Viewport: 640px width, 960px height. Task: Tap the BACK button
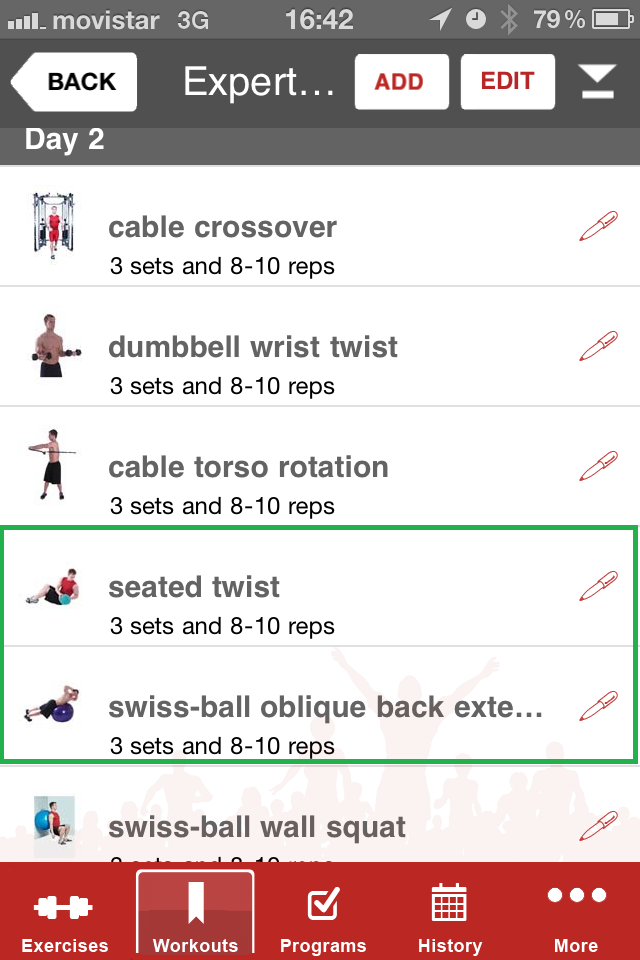click(x=74, y=81)
